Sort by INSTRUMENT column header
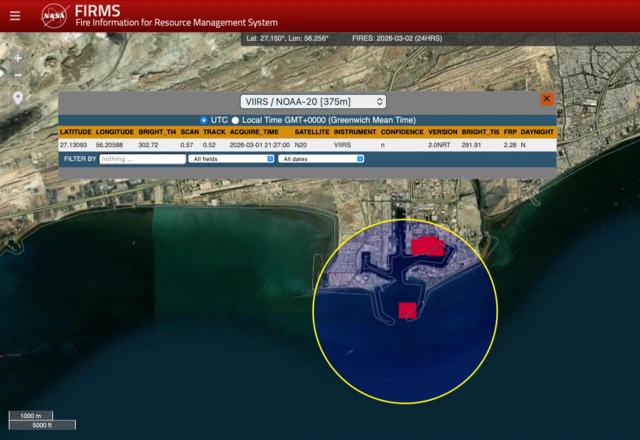The height and width of the screenshot is (440, 640). coord(355,132)
